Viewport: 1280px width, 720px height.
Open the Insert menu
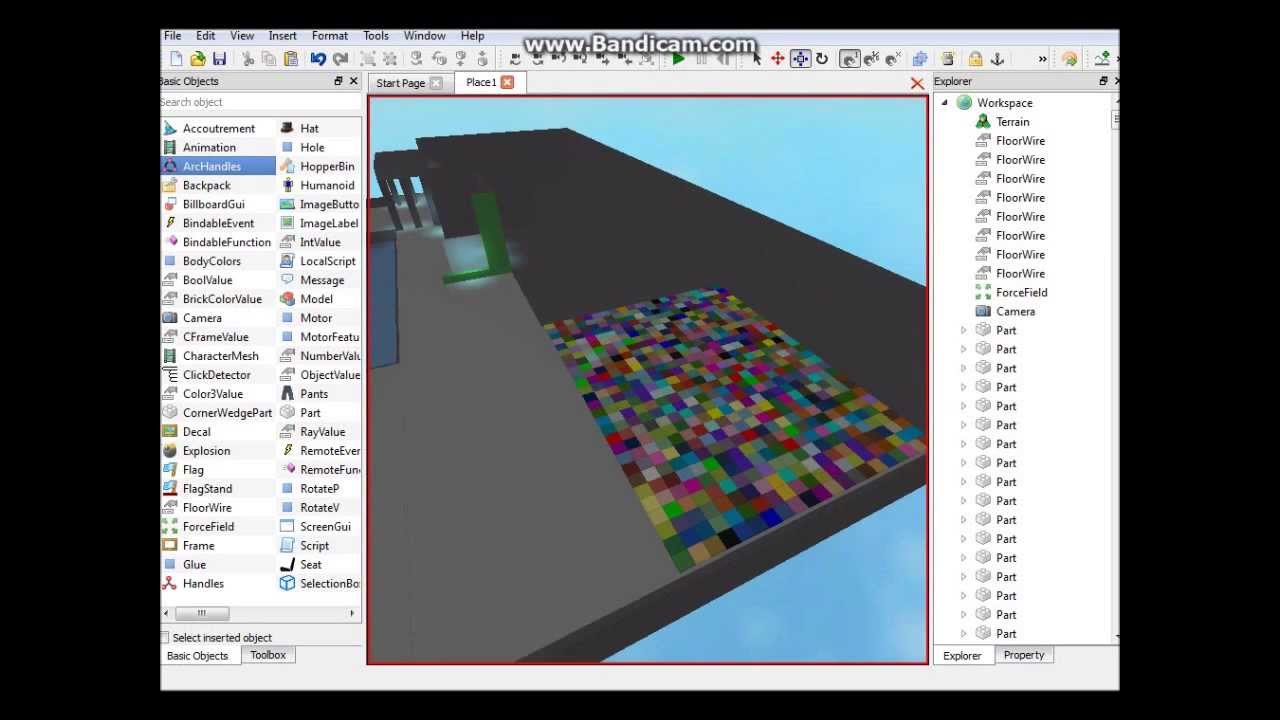tap(283, 35)
